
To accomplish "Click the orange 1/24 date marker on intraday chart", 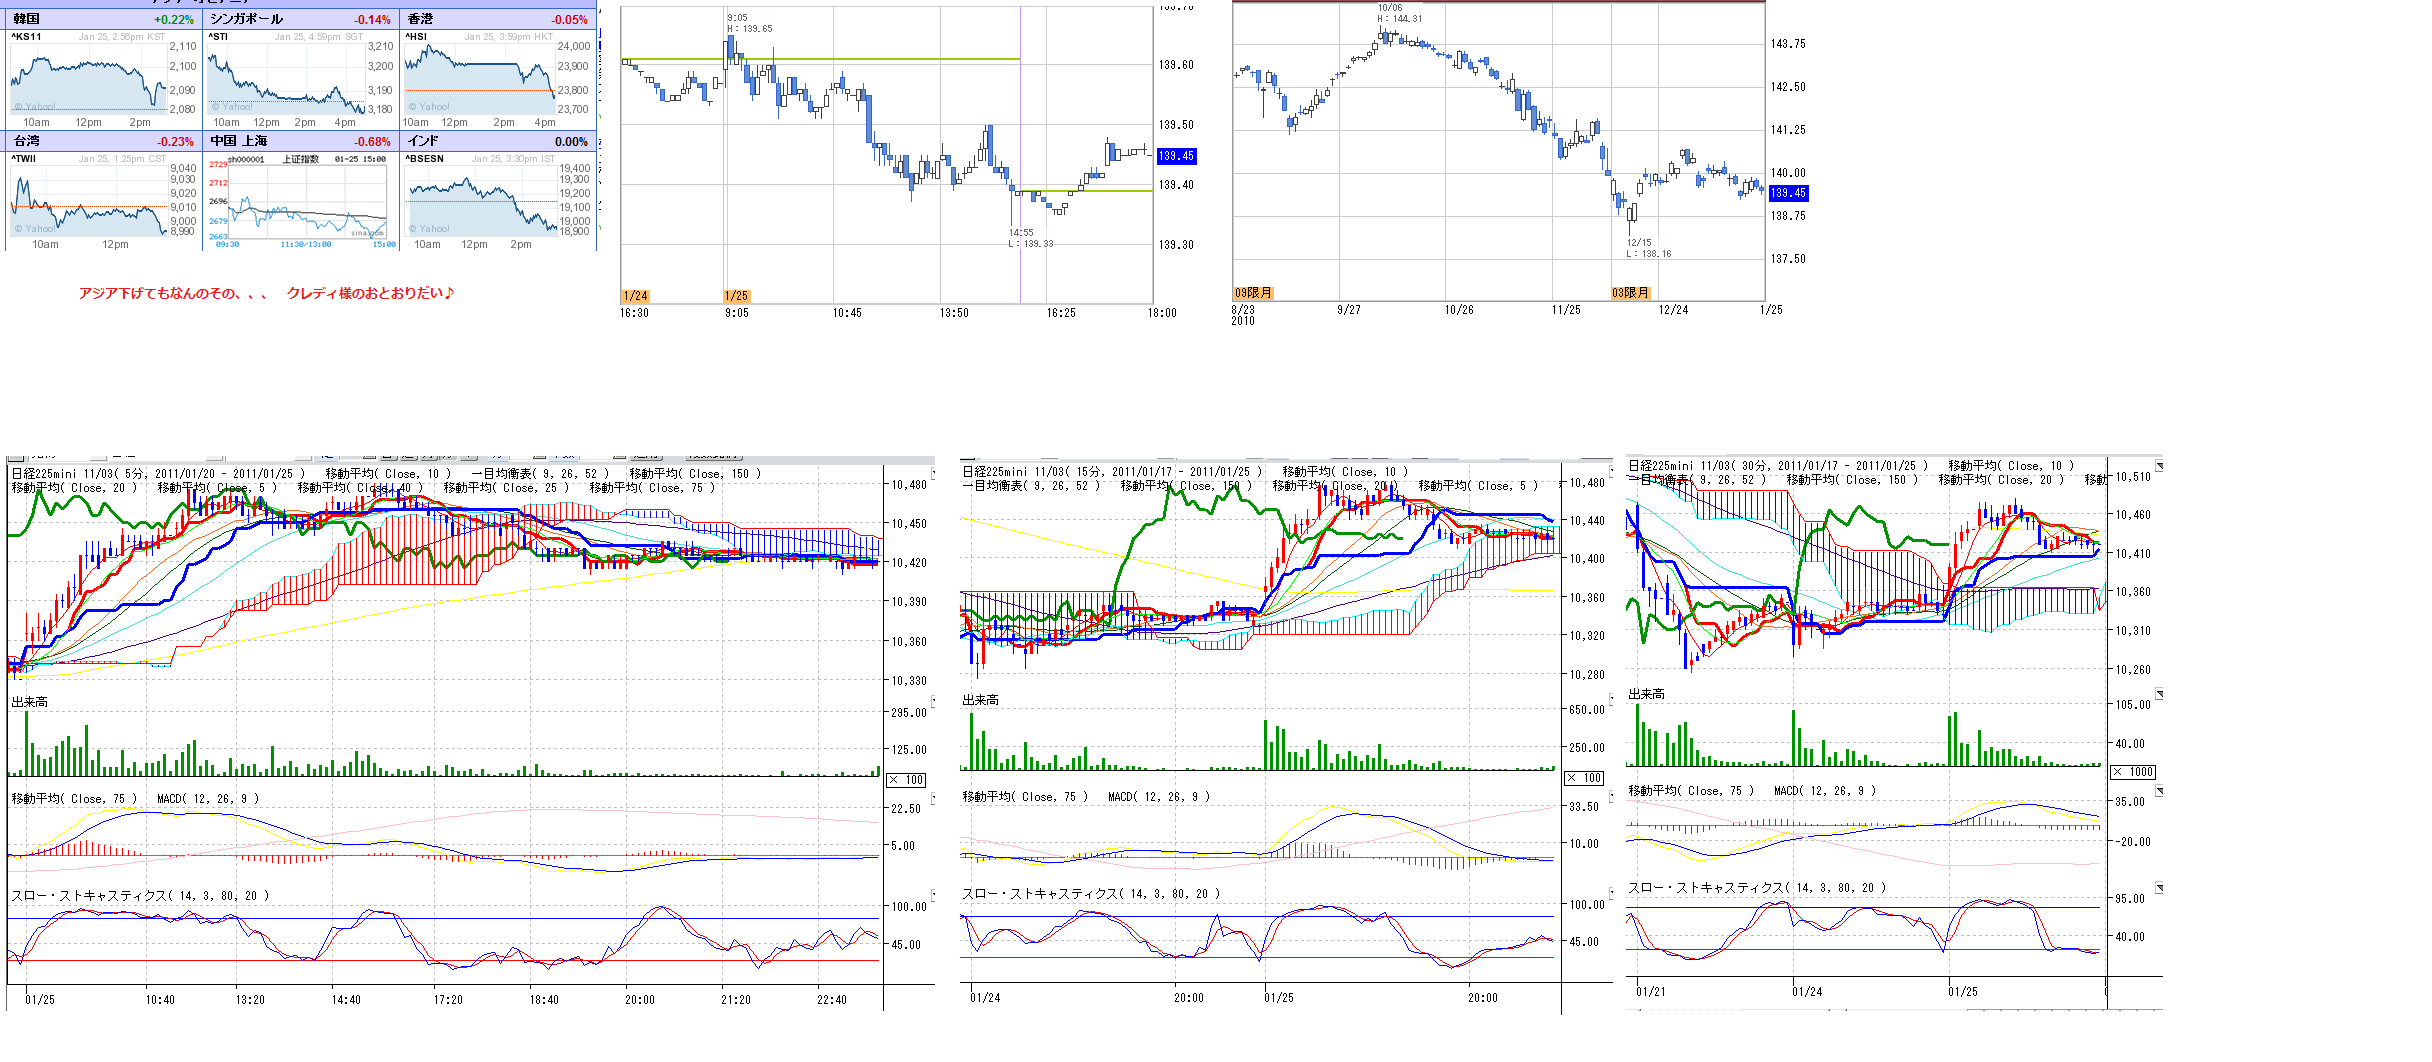I will 635,296.
